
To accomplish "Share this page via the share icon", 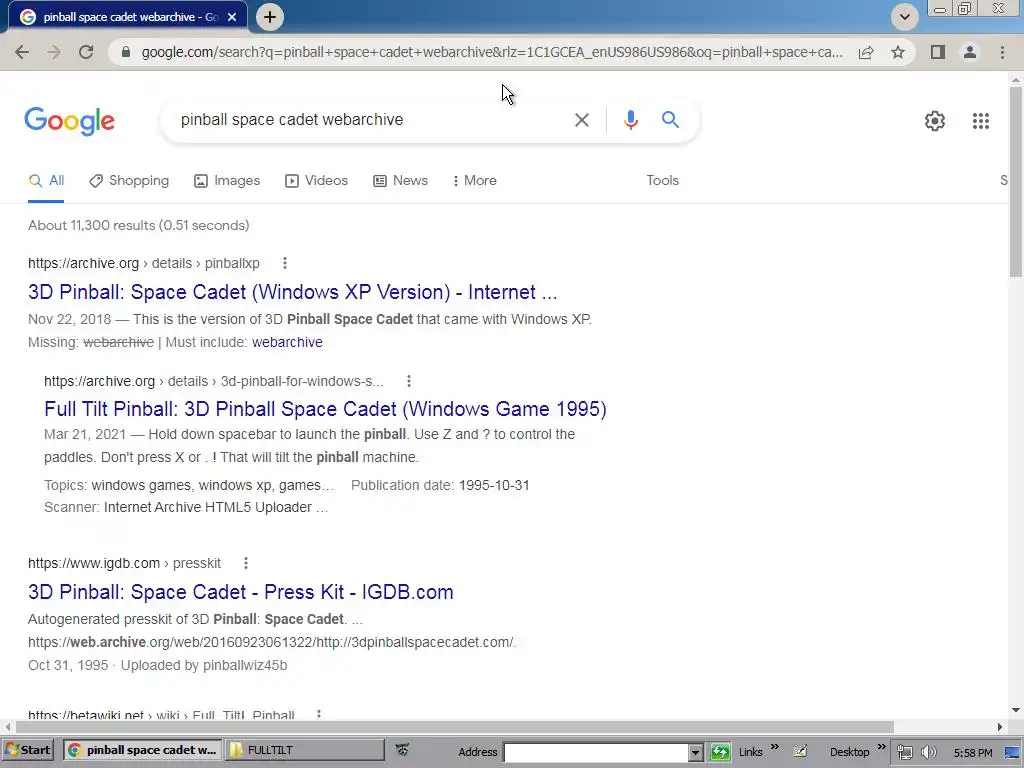I will (x=866, y=52).
